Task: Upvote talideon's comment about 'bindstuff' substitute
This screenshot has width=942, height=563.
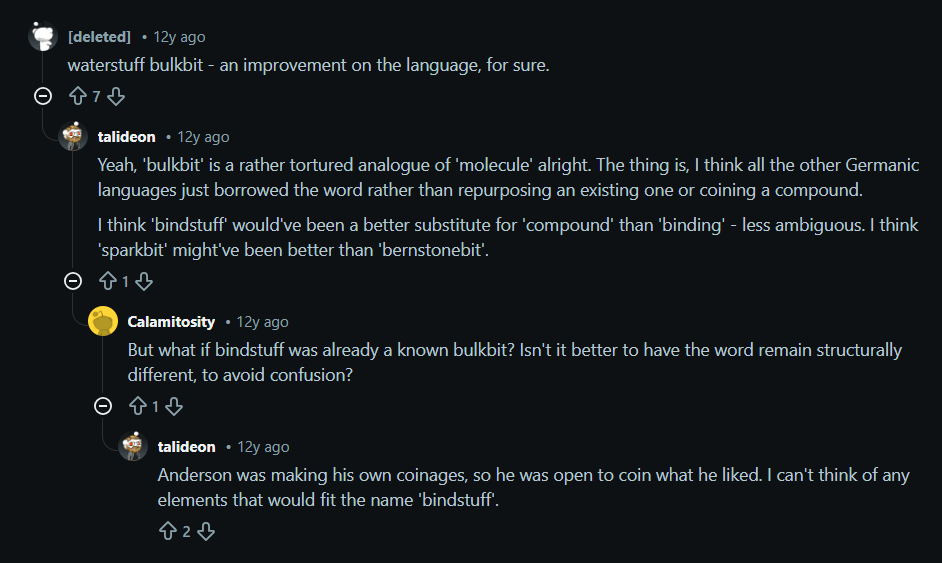Action: [x=107, y=281]
